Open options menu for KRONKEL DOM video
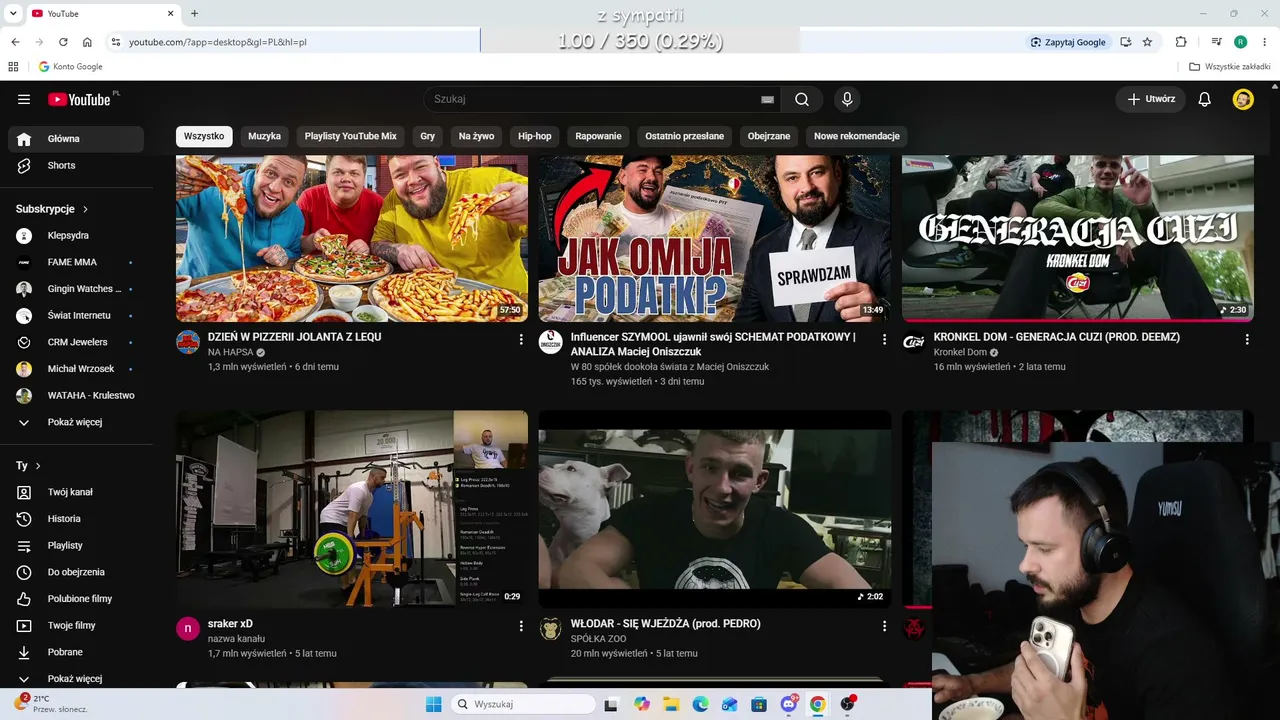 1247,340
